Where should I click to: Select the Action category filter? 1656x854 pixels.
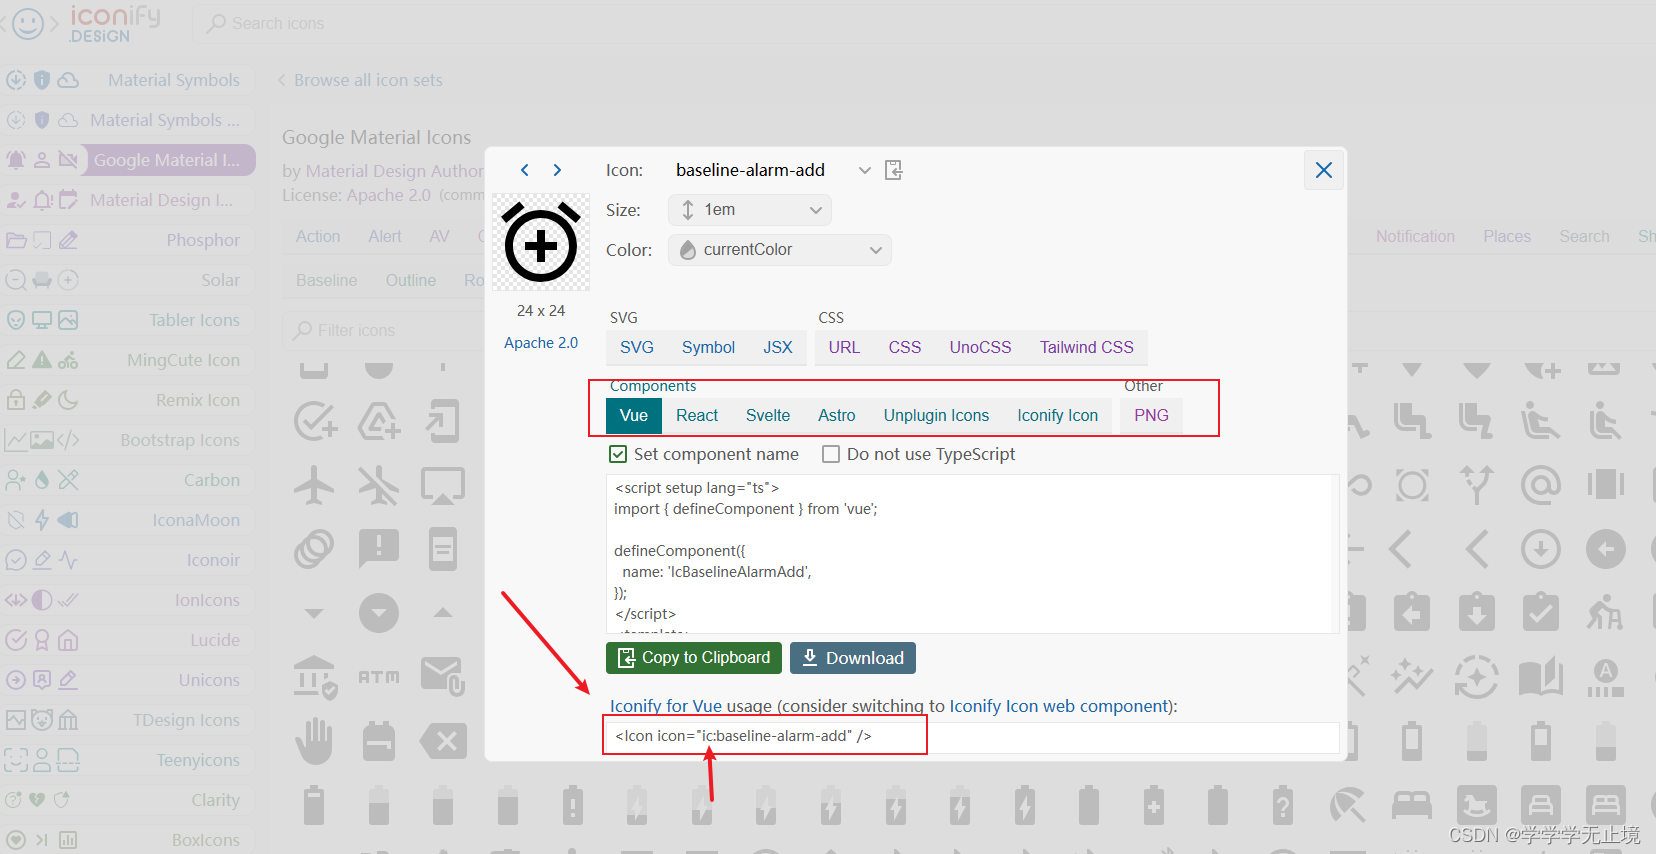tap(318, 237)
